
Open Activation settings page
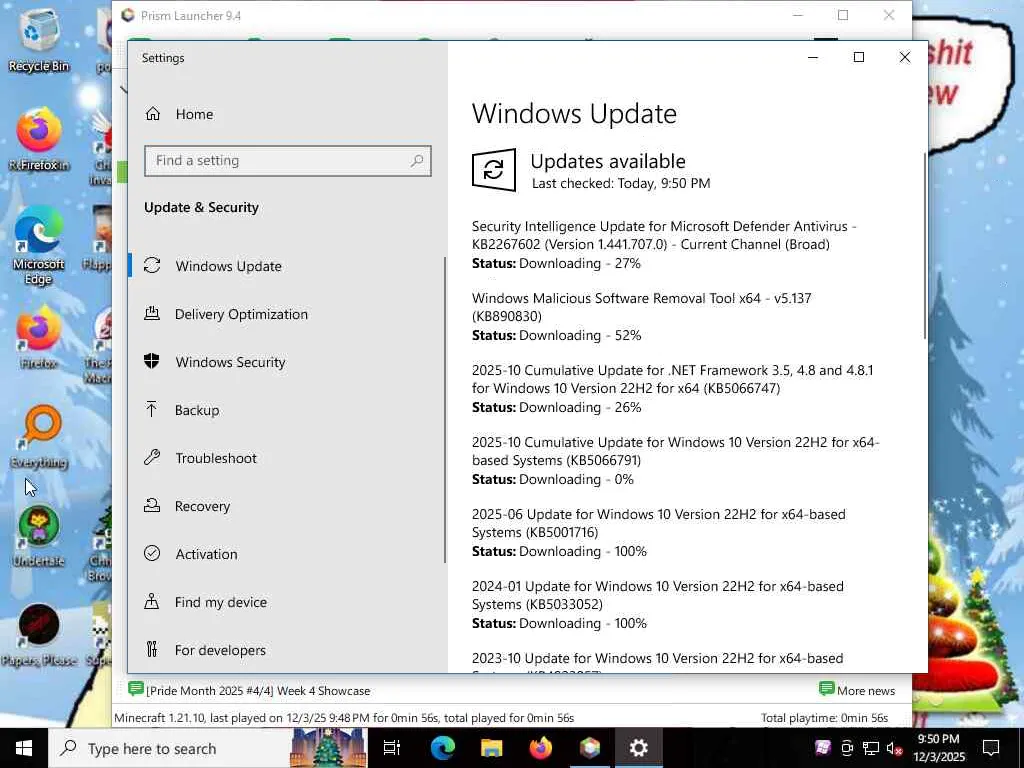click(x=206, y=554)
